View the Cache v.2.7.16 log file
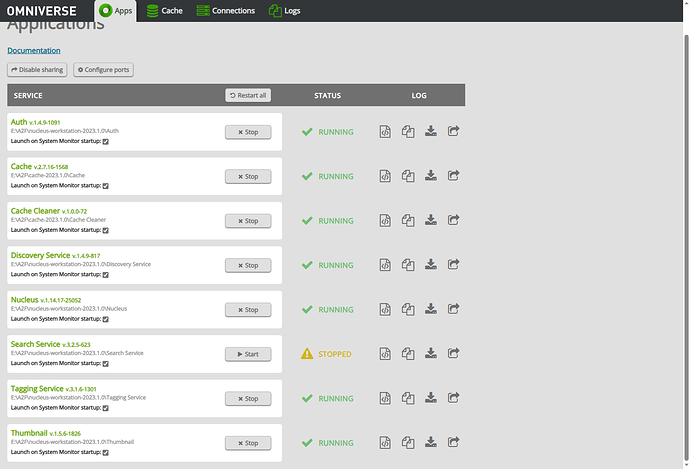 [385, 176]
